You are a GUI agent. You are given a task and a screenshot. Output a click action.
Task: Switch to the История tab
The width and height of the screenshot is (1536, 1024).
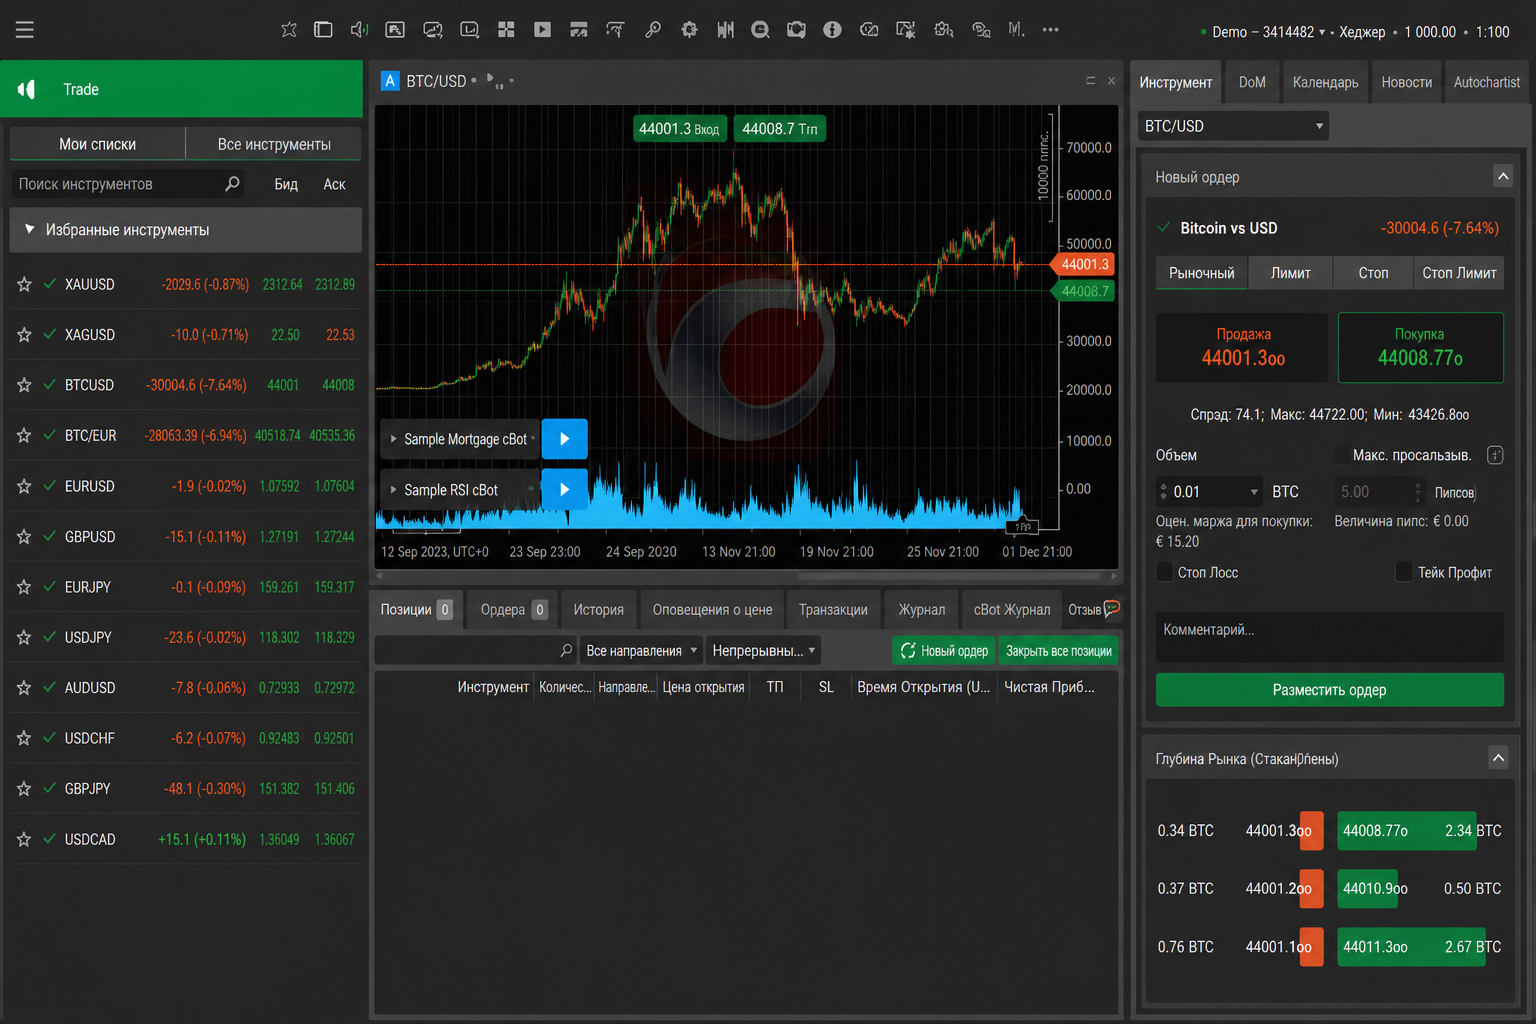598,609
